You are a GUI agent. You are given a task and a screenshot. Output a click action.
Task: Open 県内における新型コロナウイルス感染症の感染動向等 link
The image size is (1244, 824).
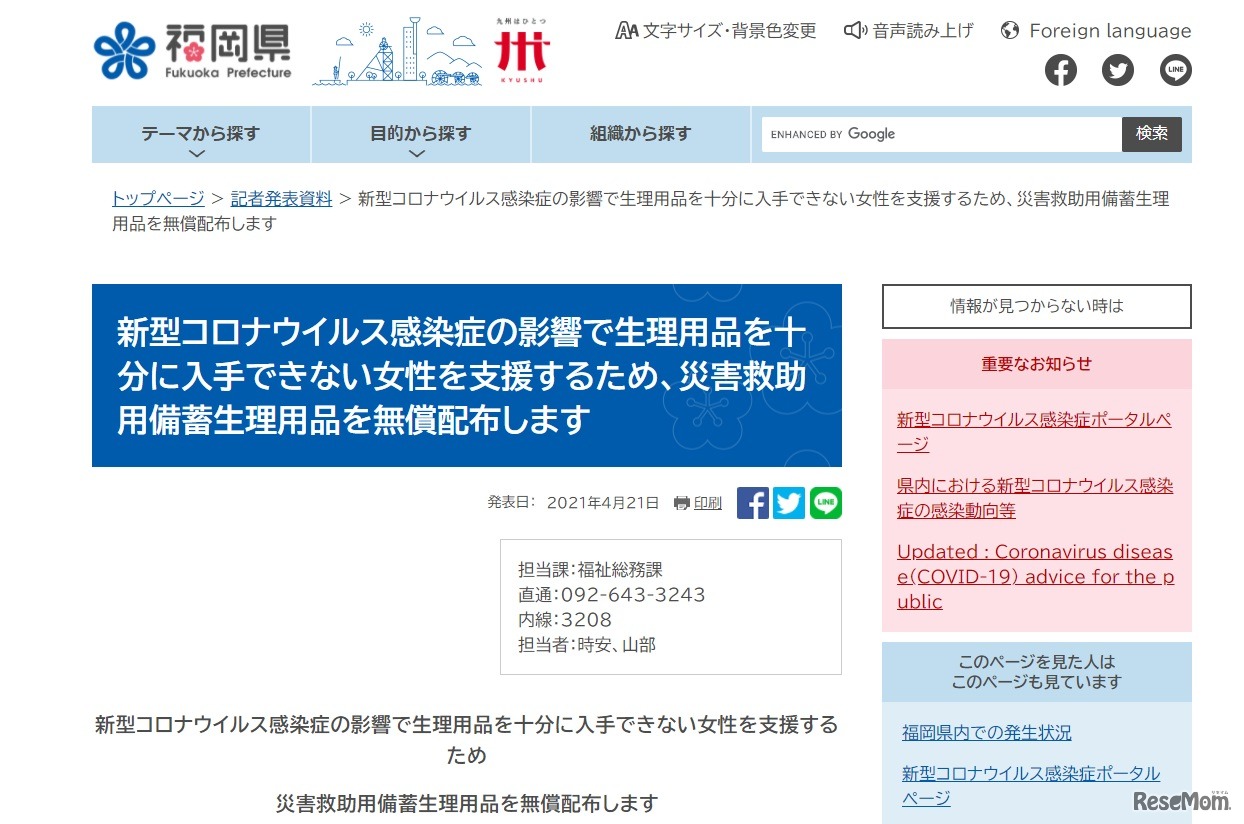tap(1035, 498)
